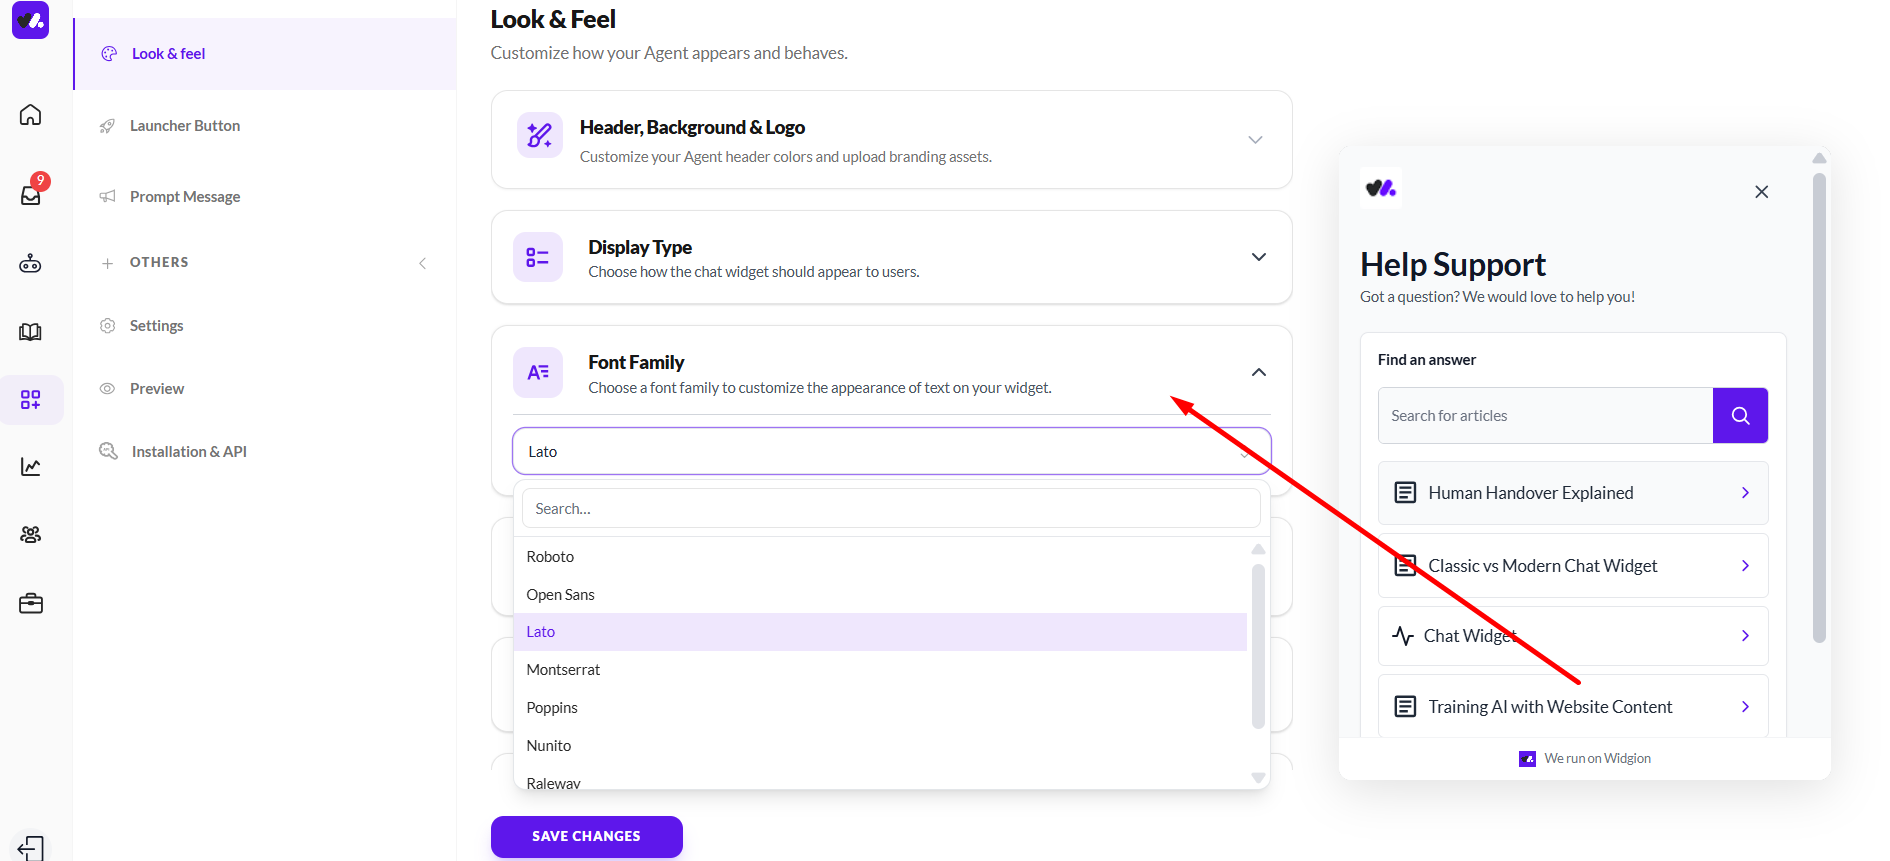Collapse the OTHERS menu group

point(422,263)
